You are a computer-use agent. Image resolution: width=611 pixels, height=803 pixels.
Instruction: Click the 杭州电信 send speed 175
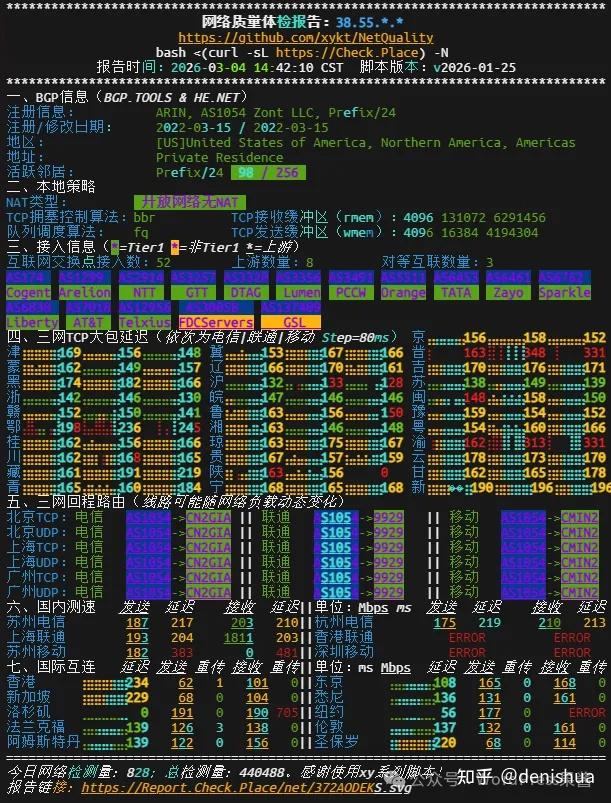point(445,623)
